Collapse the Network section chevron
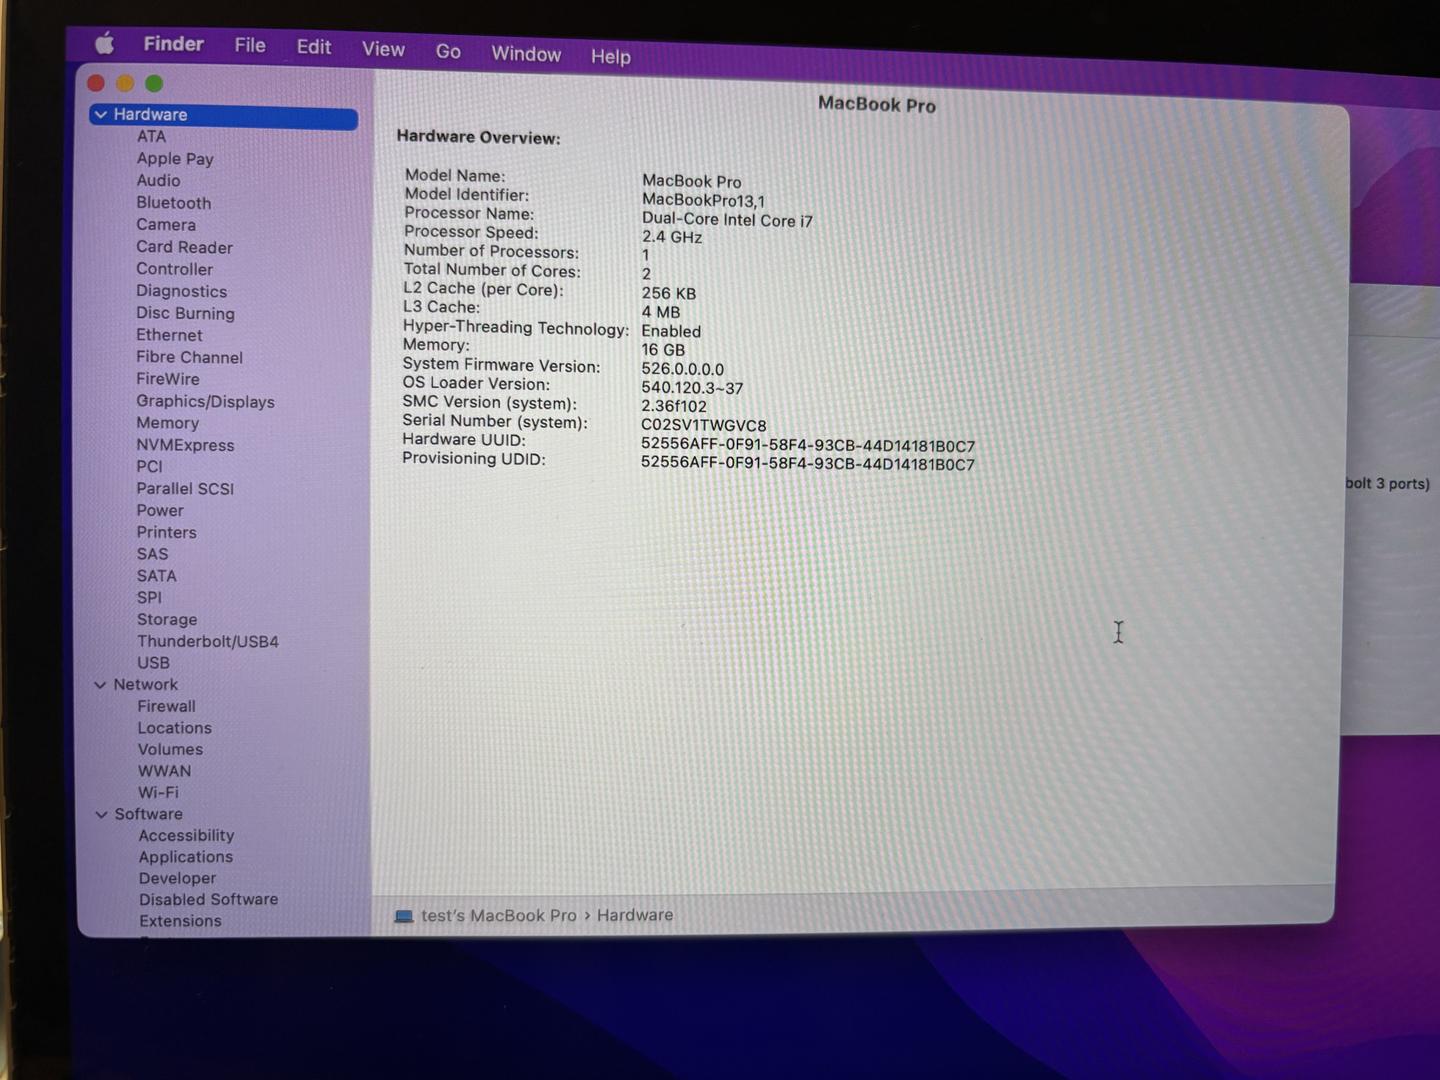 pos(100,685)
